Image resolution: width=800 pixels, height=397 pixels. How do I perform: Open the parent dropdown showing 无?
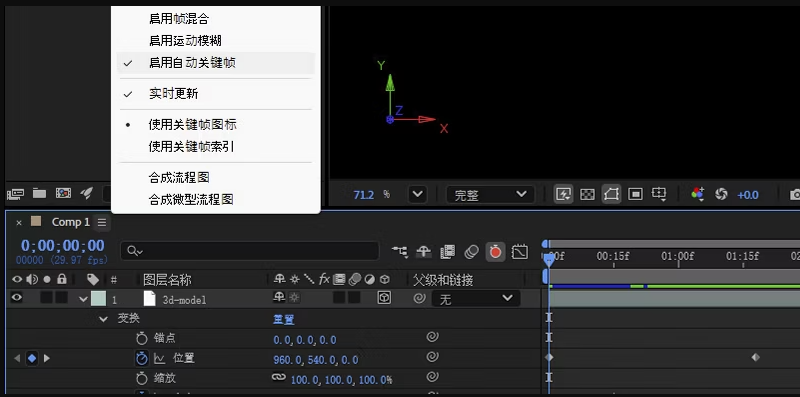tap(476, 299)
